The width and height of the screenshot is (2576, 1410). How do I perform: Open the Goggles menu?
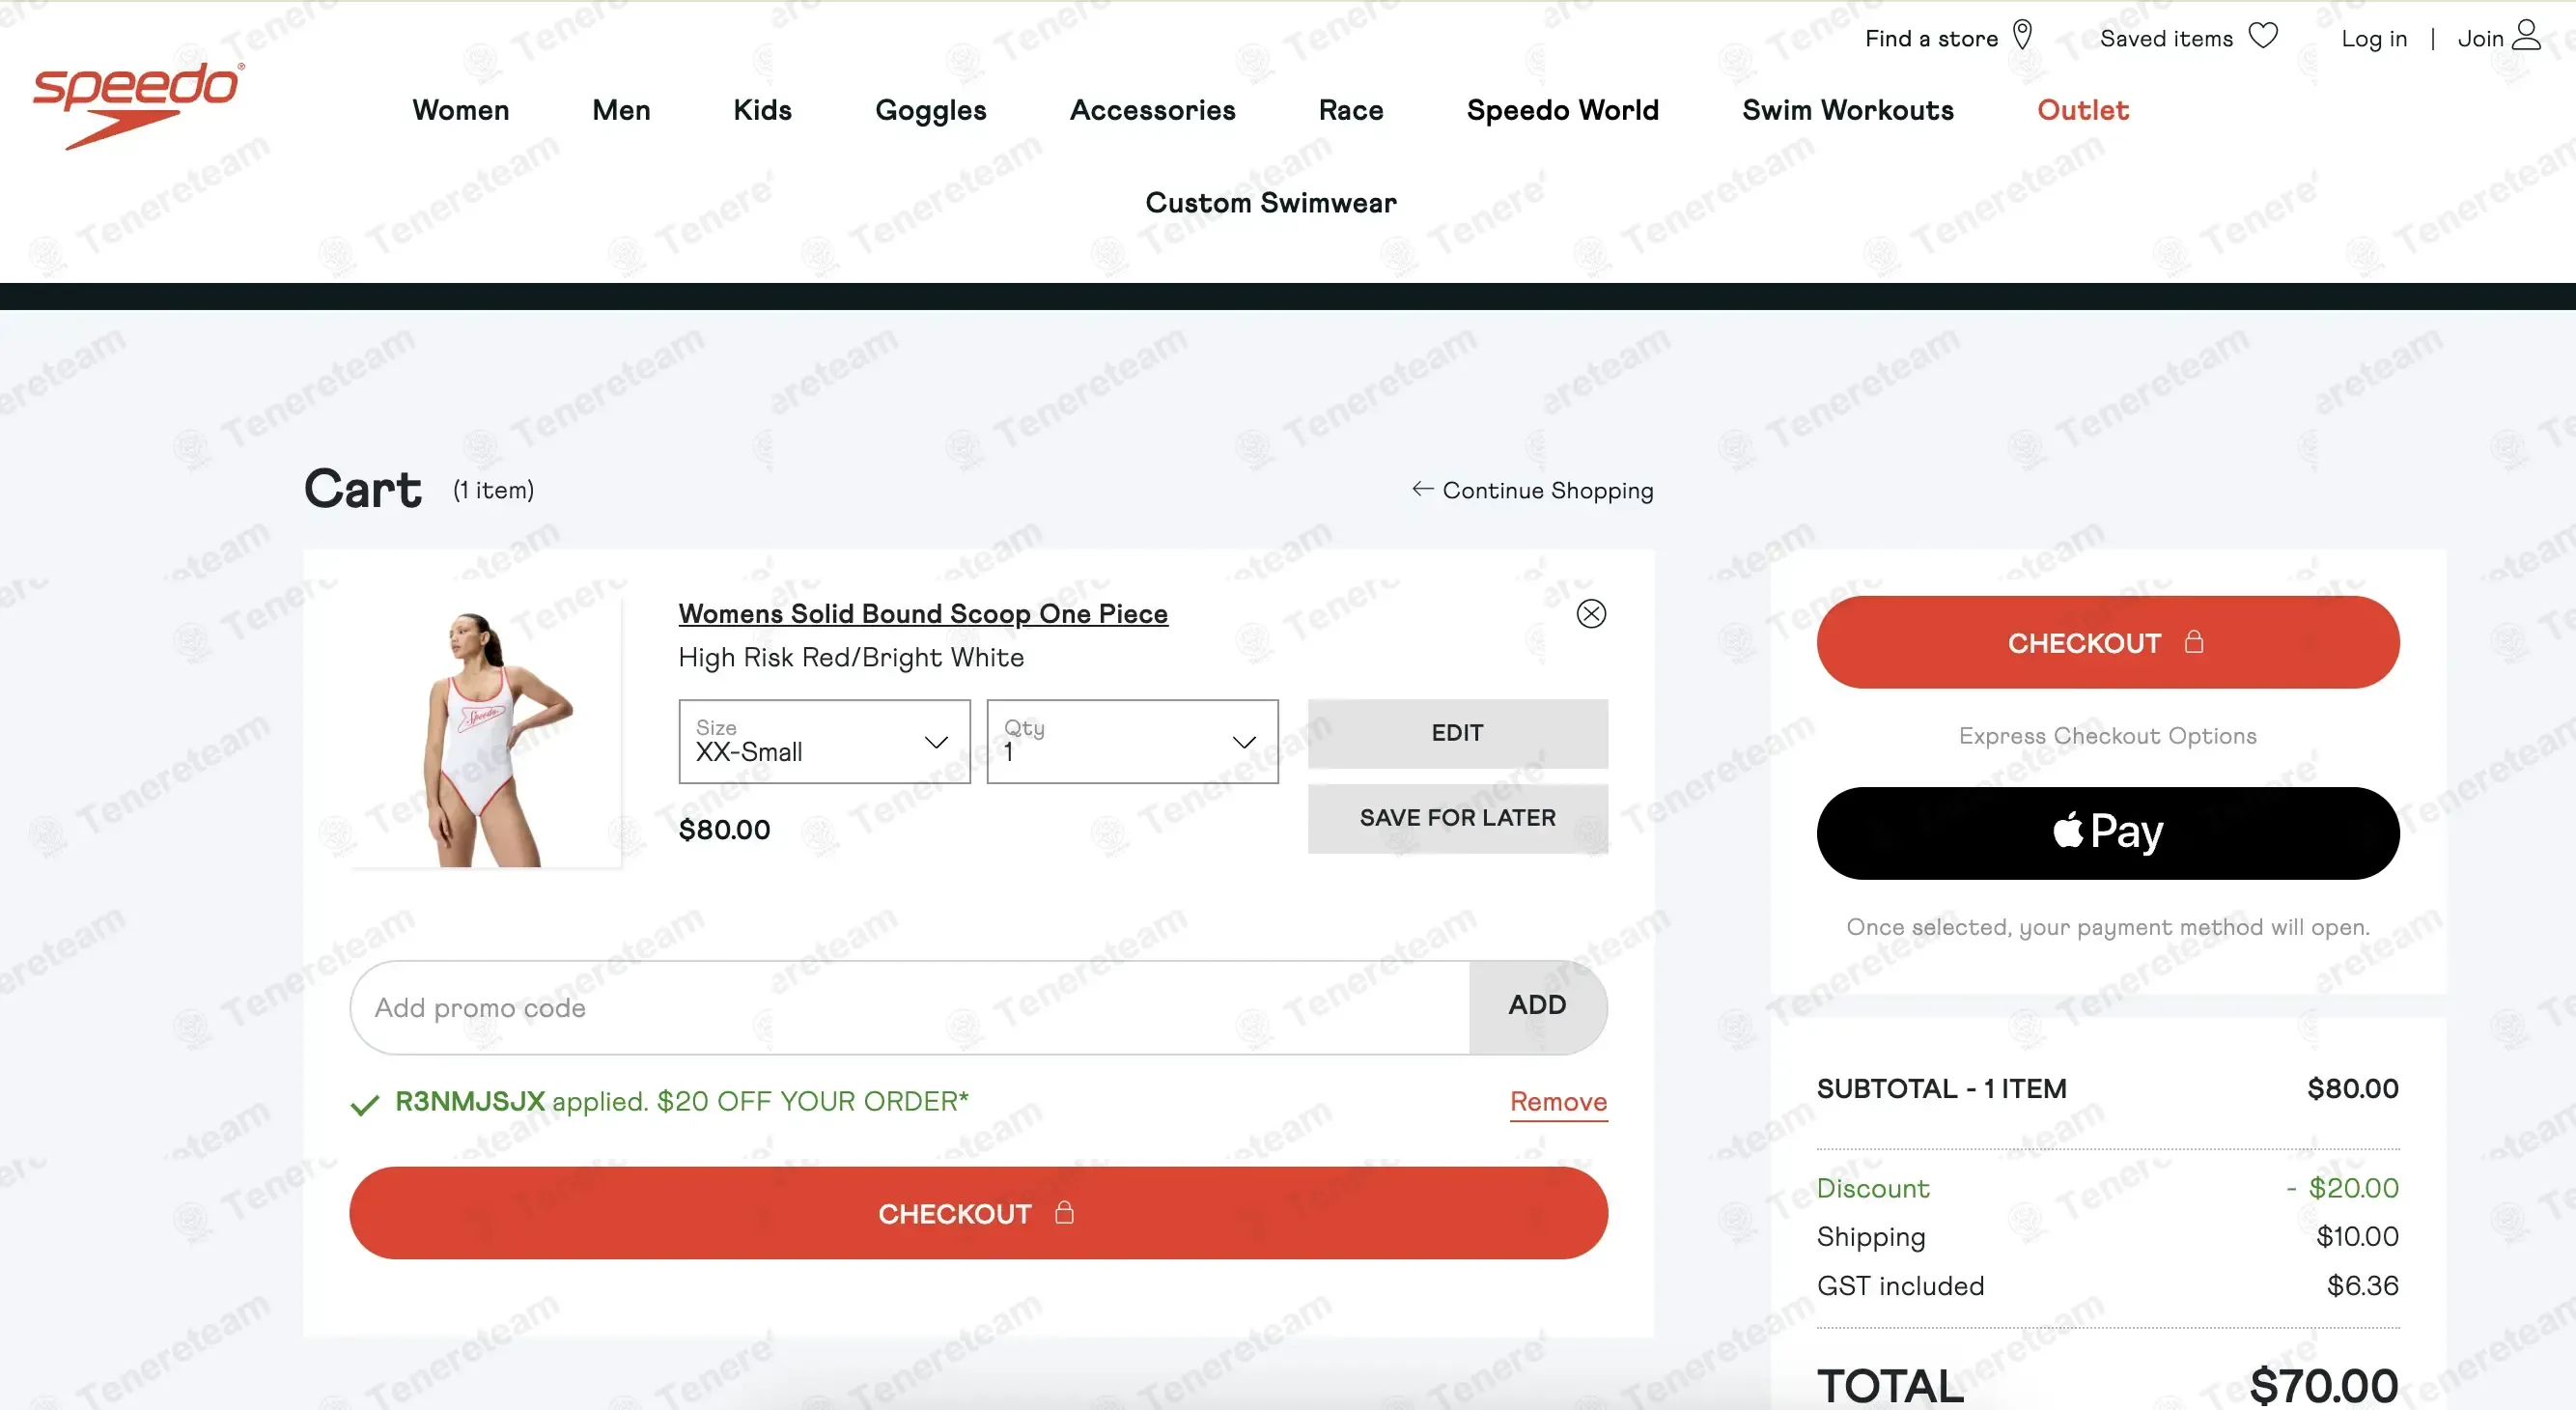tap(931, 111)
